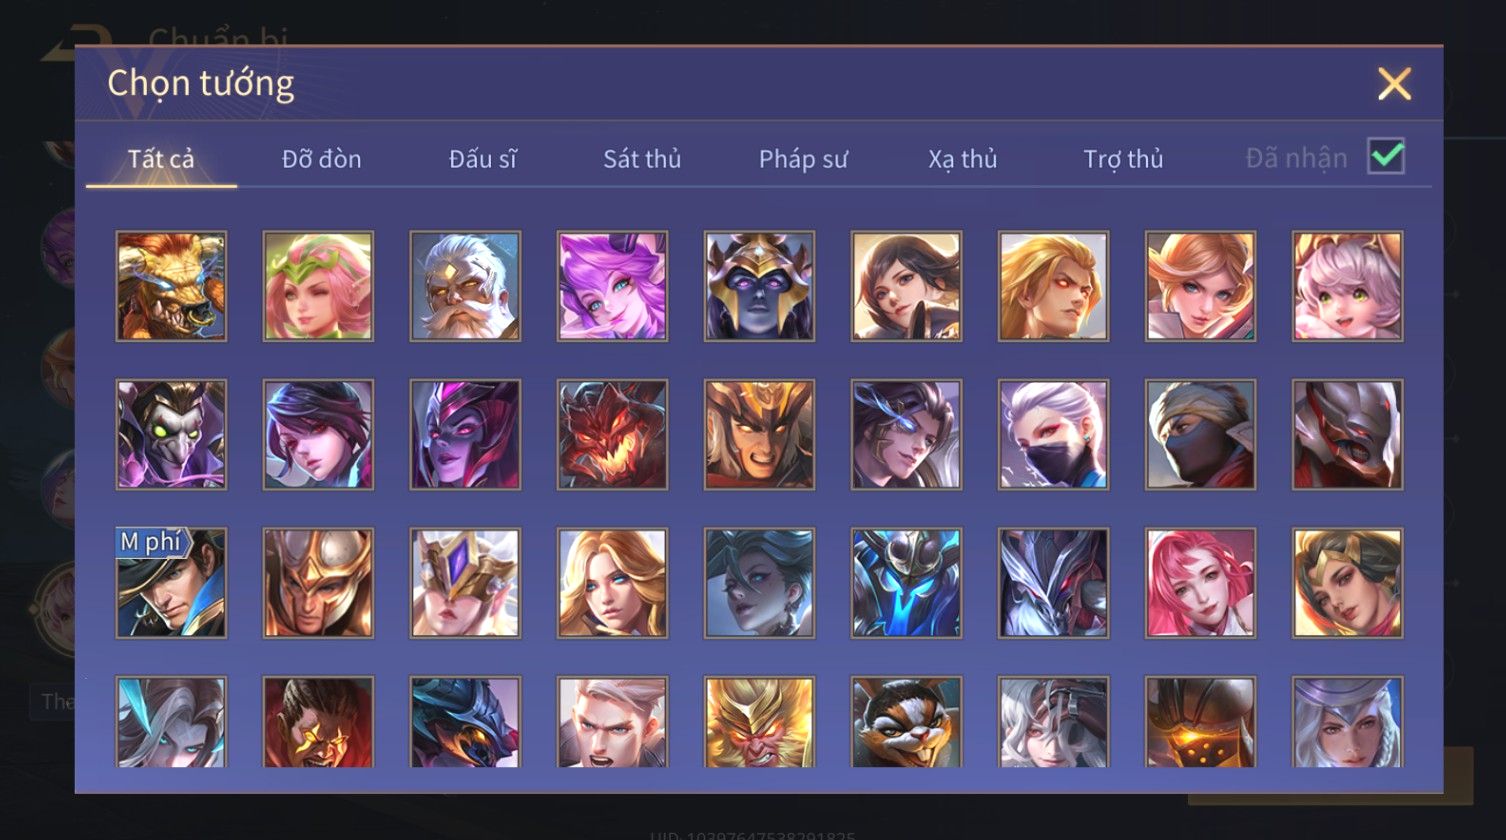Toggle the 'Đã nhận' checkbox
Viewport: 1506px width, 840px height.
tap(1386, 156)
